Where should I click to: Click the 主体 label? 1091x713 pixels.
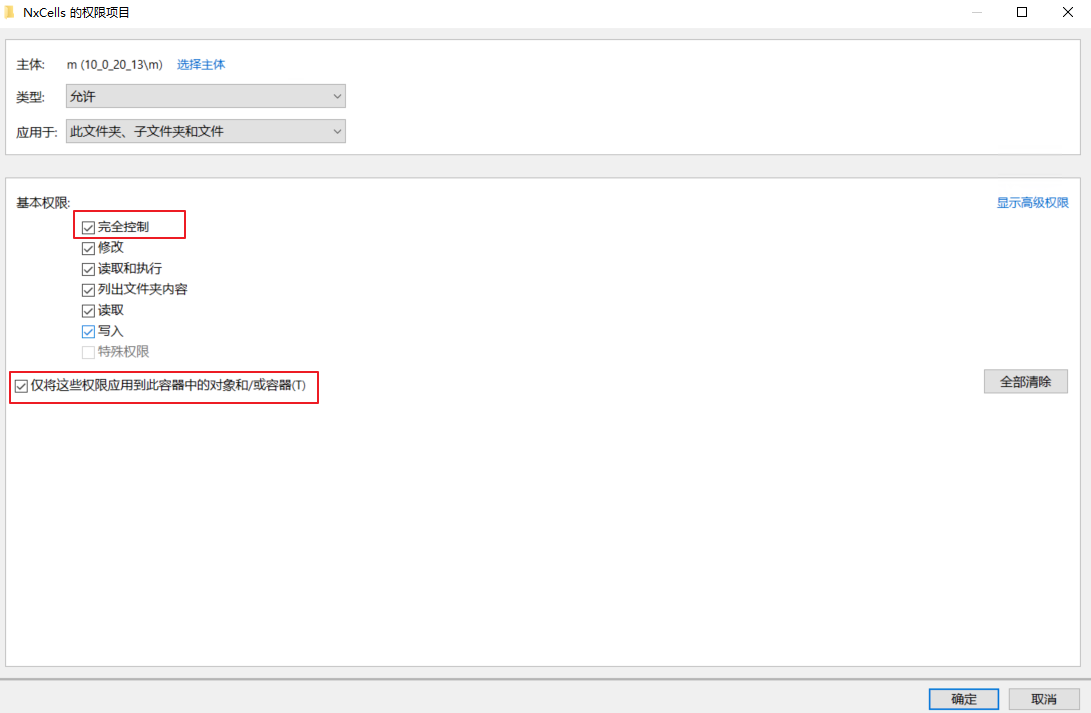pos(31,65)
